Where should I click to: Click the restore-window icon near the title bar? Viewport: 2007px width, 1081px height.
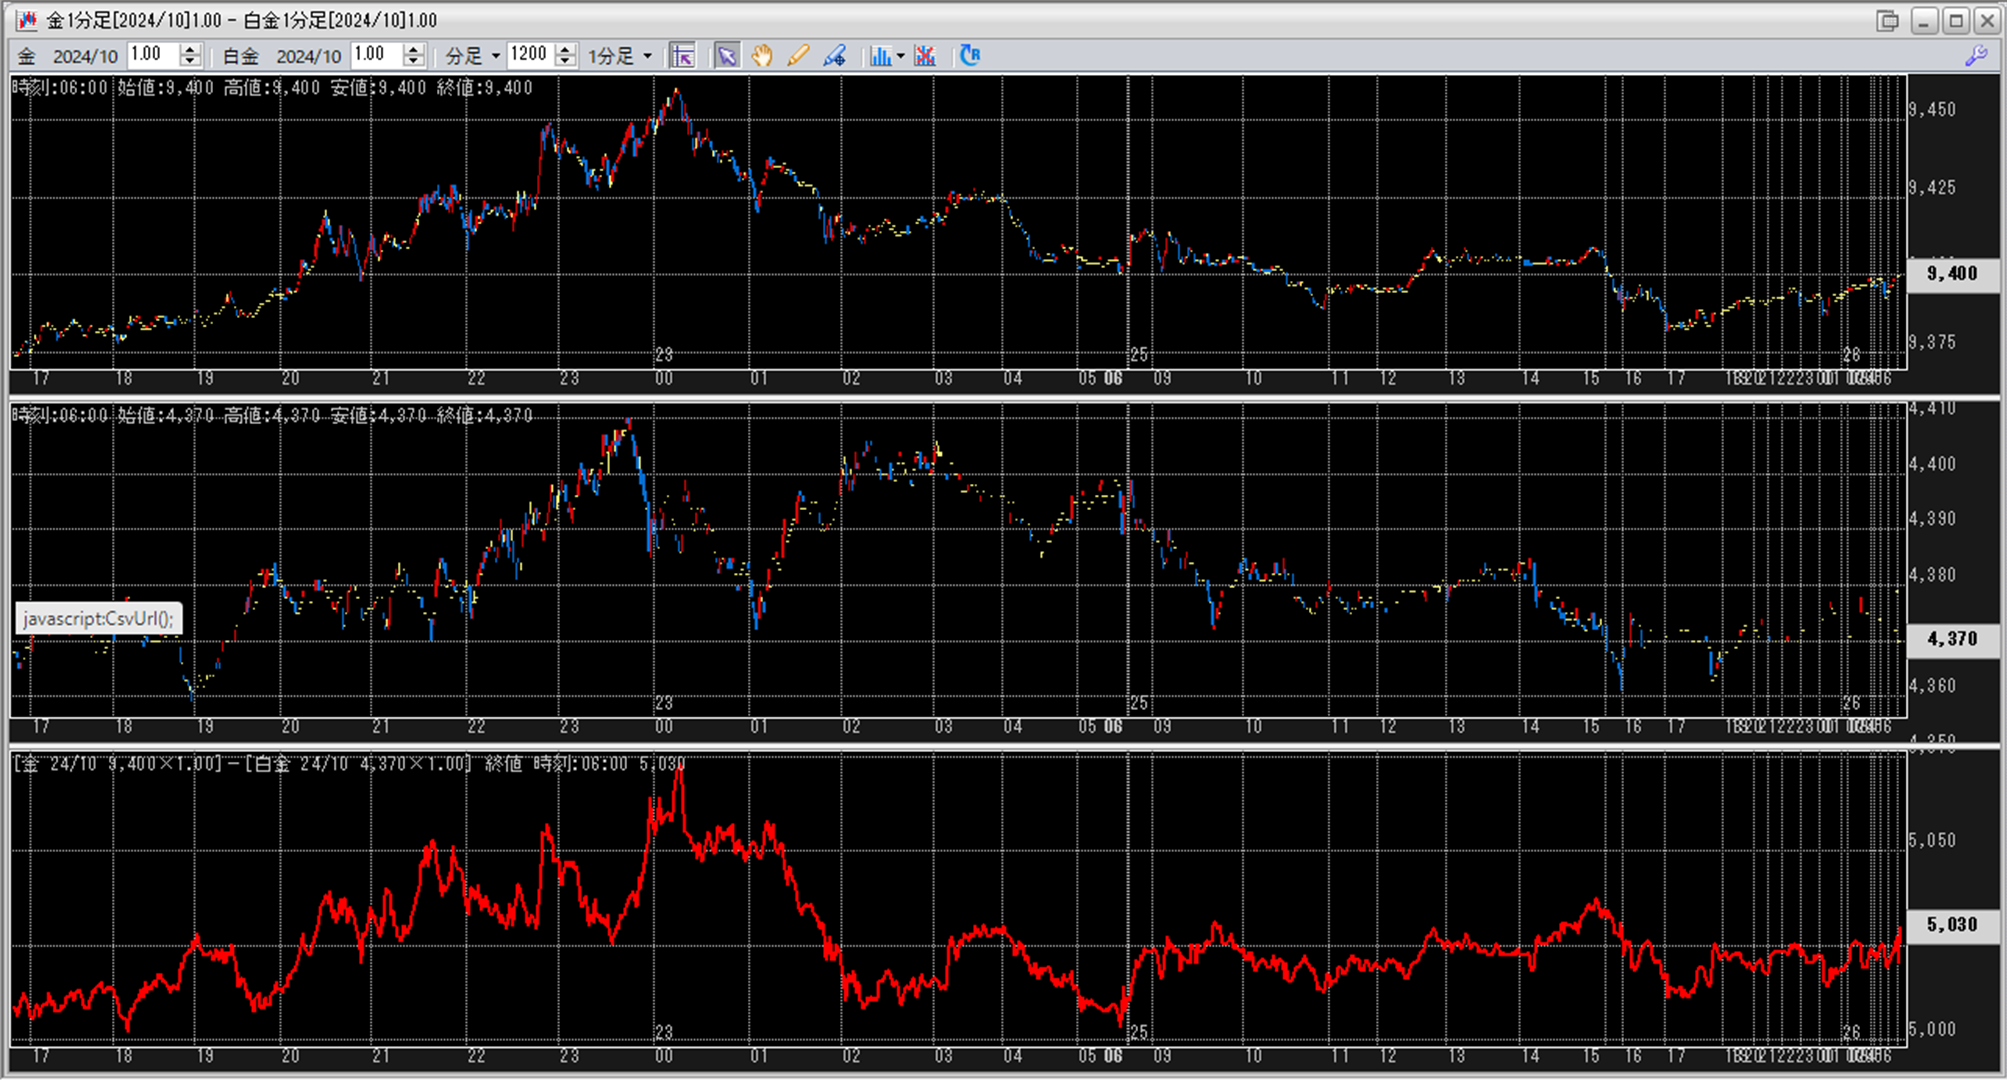click(x=1887, y=21)
